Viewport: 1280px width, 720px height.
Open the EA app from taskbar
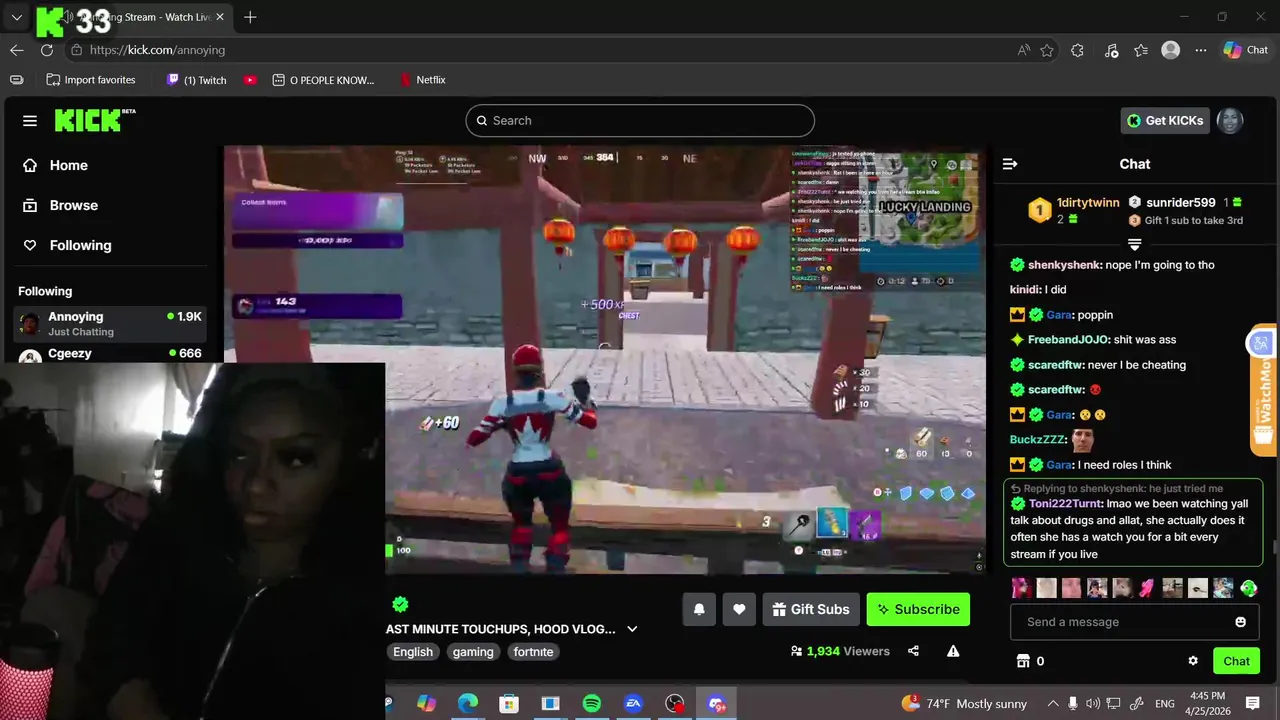pos(633,704)
